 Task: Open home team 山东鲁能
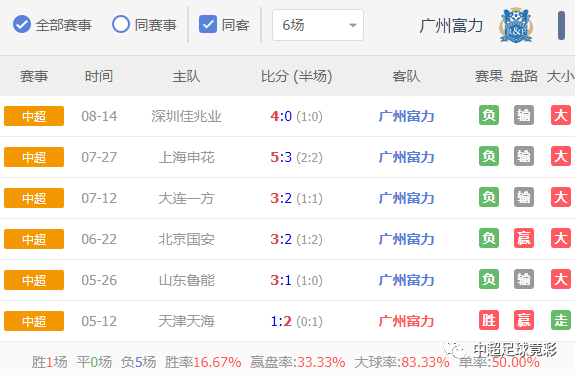(186, 280)
